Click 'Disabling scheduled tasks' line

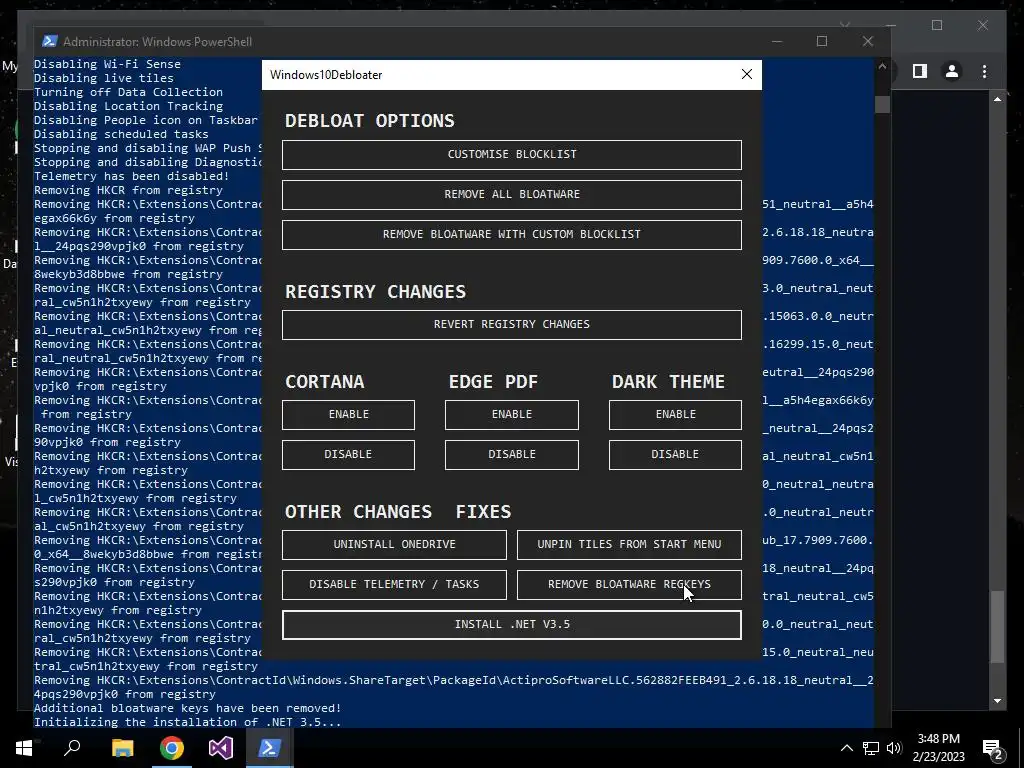tap(121, 134)
